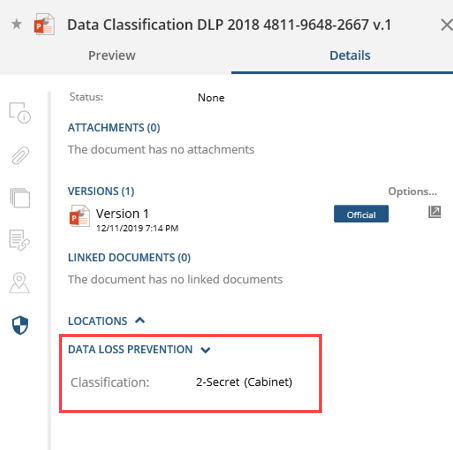This screenshot has height=450, width=453.
Task: Close the document details panel
Action: coord(446,25)
